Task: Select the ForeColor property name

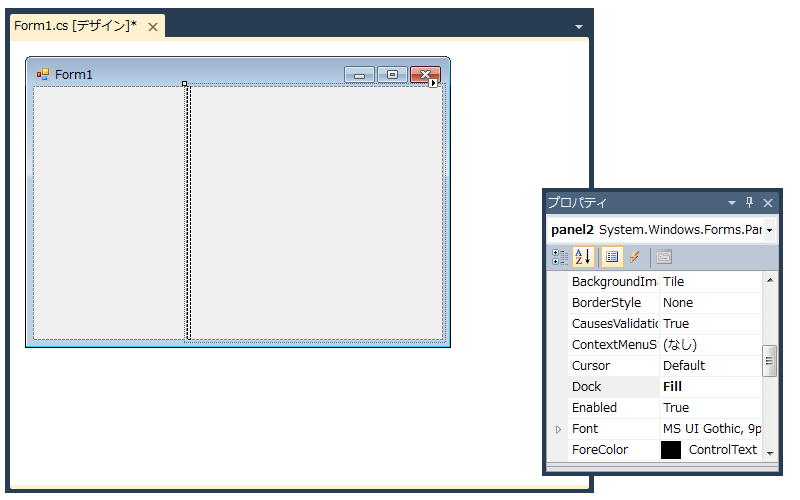Action: (600, 450)
